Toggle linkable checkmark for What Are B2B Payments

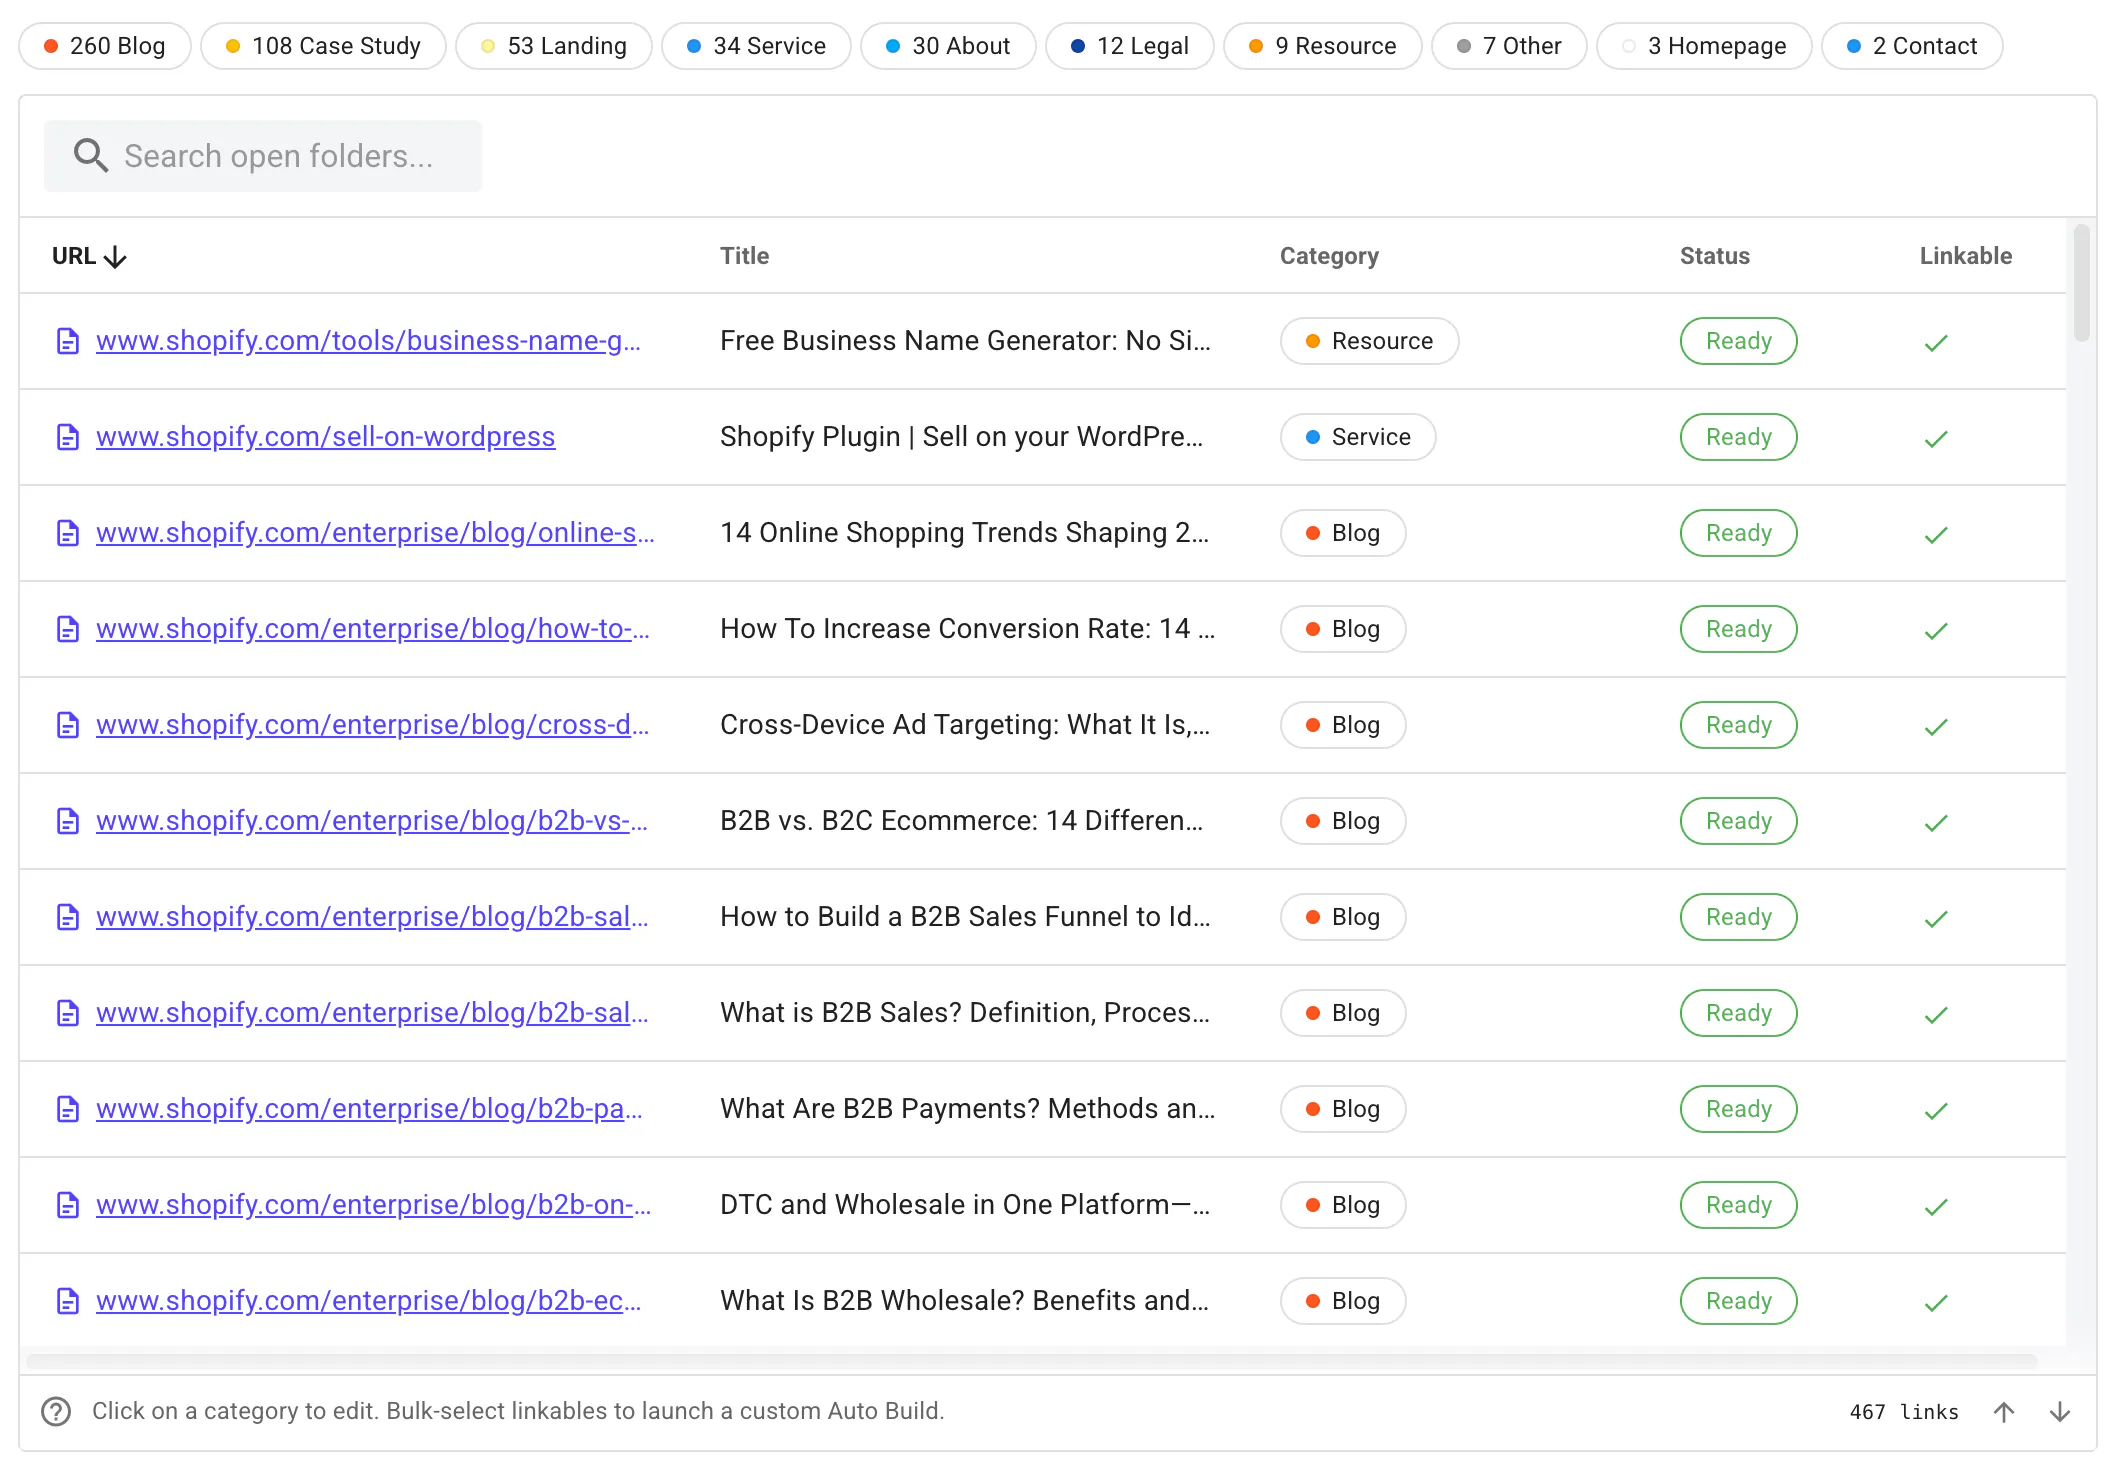pos(1937,1111)
